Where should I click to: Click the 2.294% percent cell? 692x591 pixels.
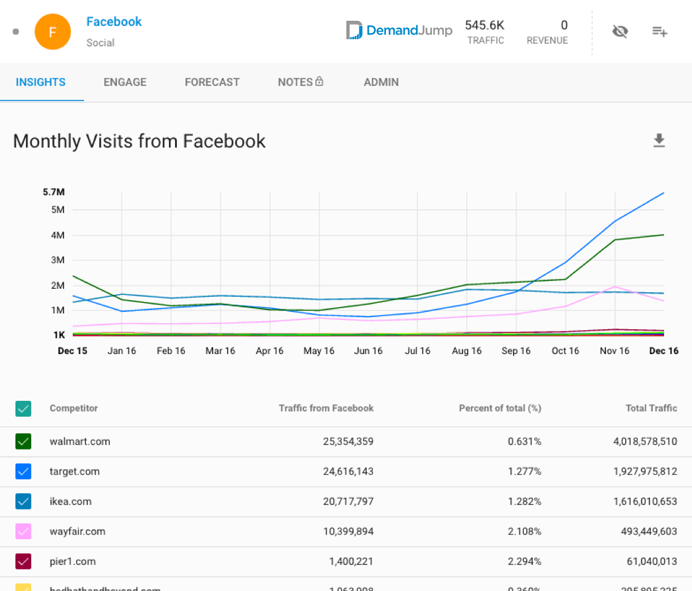[x=524, y=561]
